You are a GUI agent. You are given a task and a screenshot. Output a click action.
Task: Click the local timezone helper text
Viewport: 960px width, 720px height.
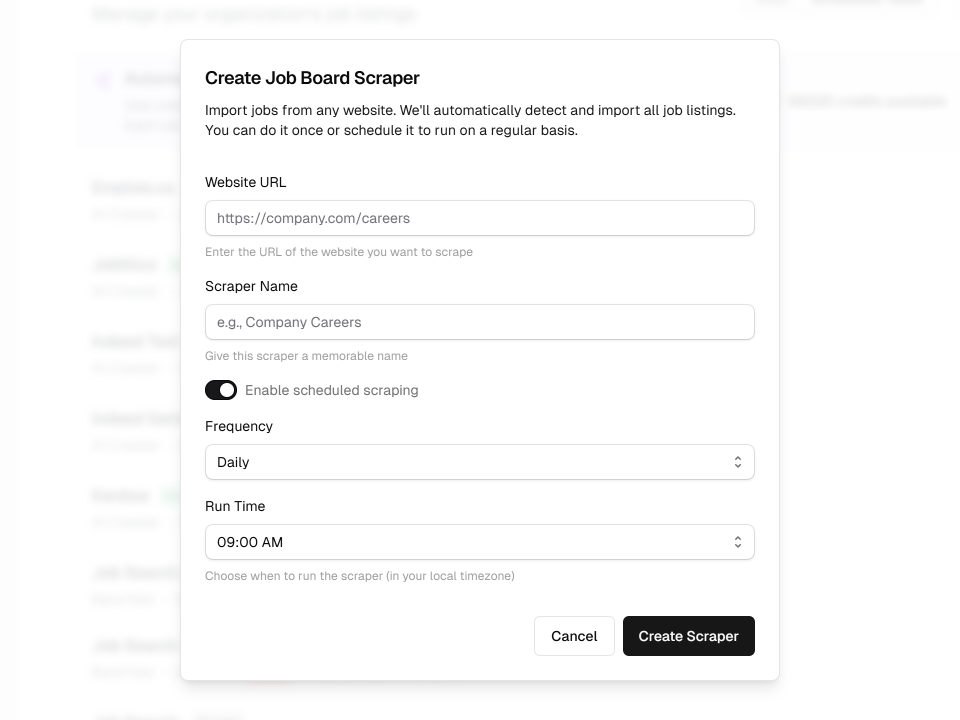(x=360, y=576)
